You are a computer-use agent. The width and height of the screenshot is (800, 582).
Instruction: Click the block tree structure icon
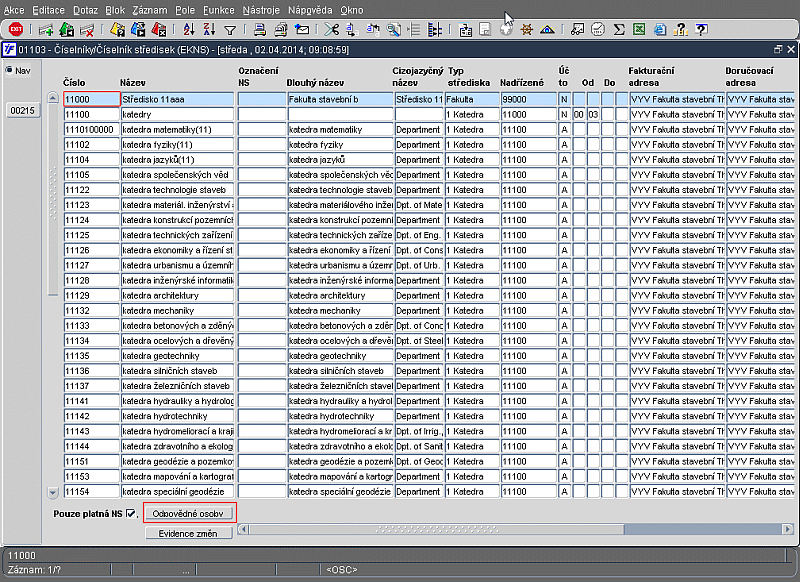tap(435, 30)
